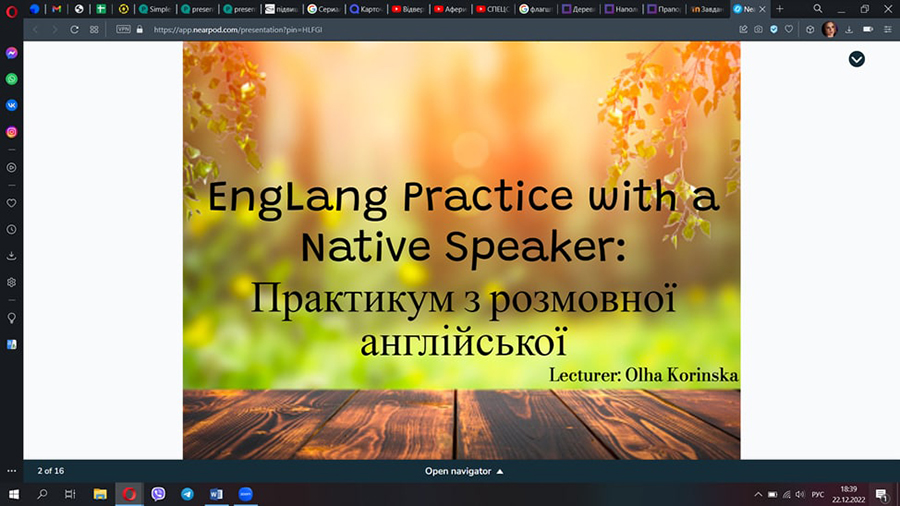The height and width of the screenshot is (506, 900).
Task: Switch to the Simple browser tab
Action: pyautogui.click(x=156, y=9)
